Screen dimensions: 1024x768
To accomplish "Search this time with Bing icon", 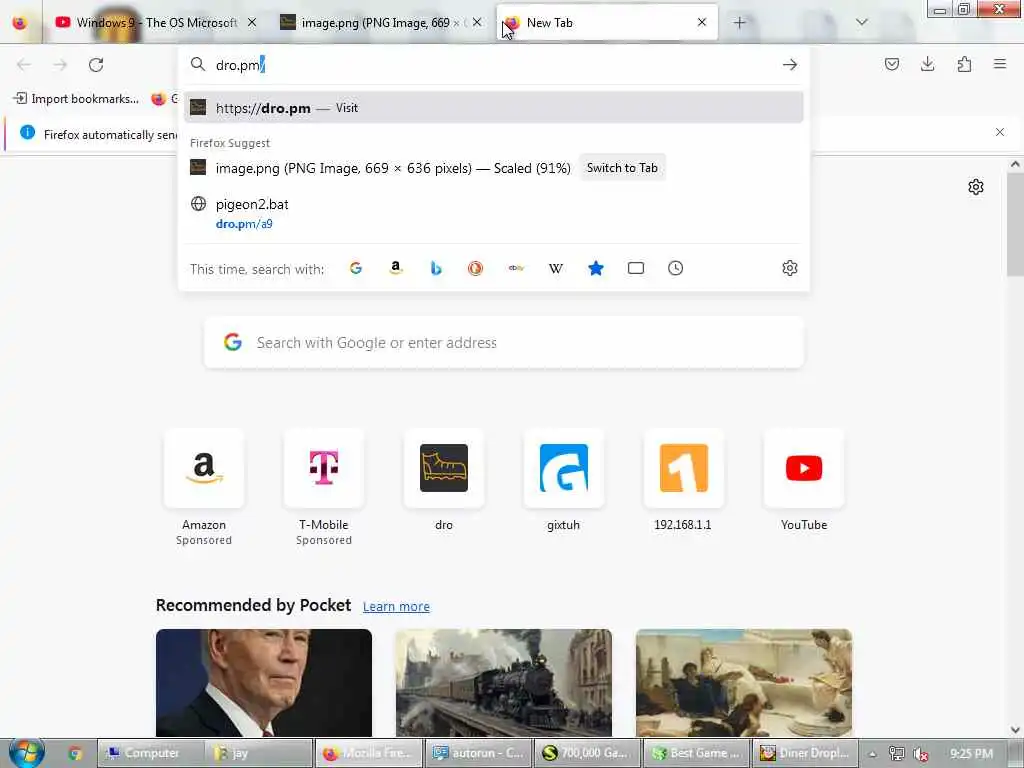I will pos(436,268).
